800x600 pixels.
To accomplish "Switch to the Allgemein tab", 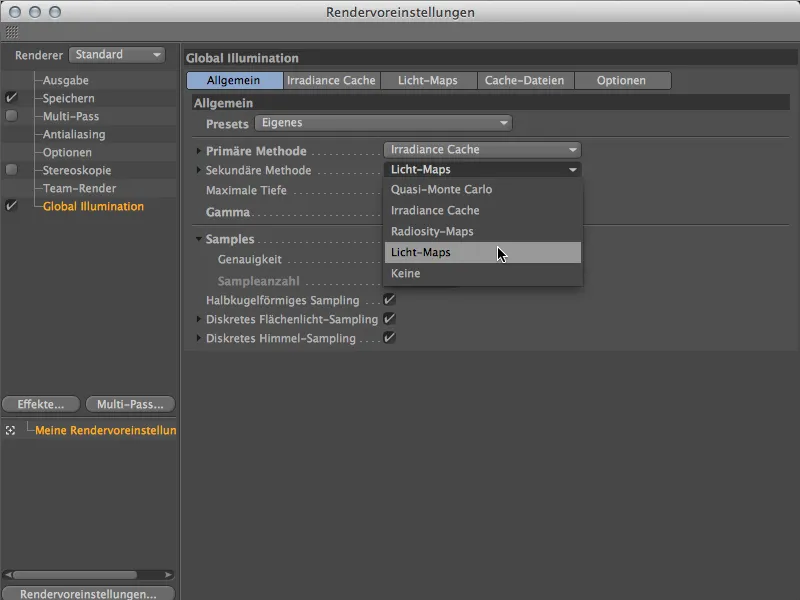I will [x=235, y=80].
